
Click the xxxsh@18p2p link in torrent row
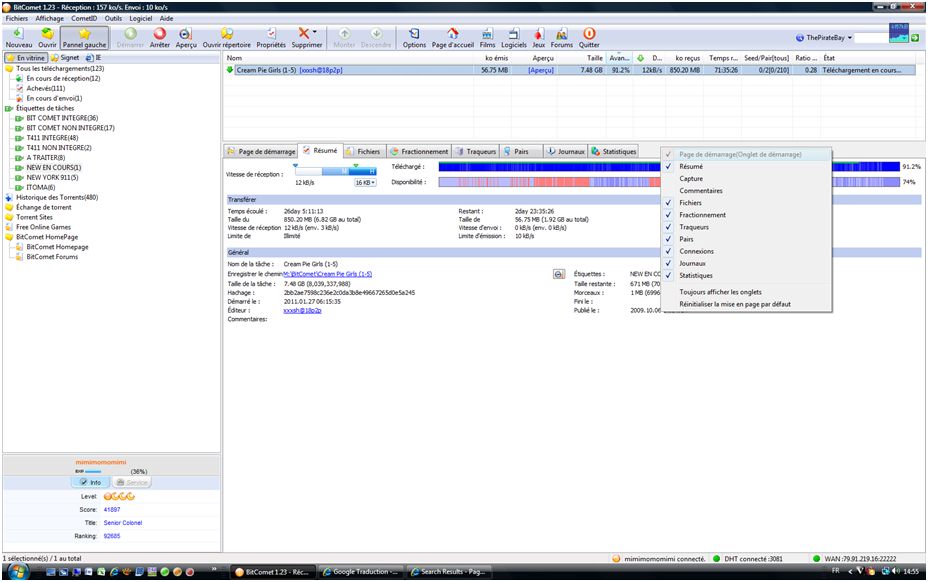click(x=321, y=70)
